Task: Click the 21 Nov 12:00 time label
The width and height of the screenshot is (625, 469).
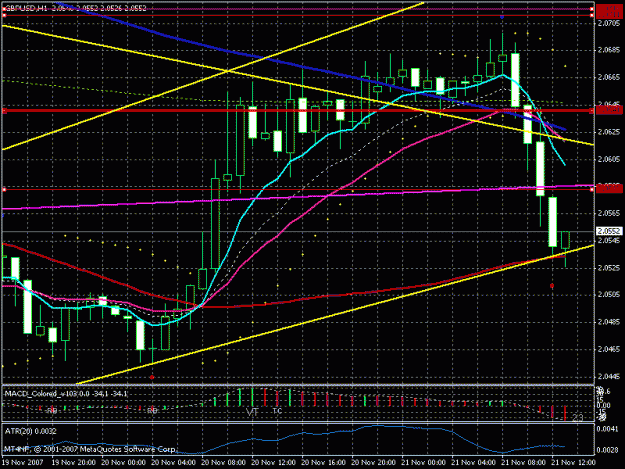Action: [x=573, y=462]
